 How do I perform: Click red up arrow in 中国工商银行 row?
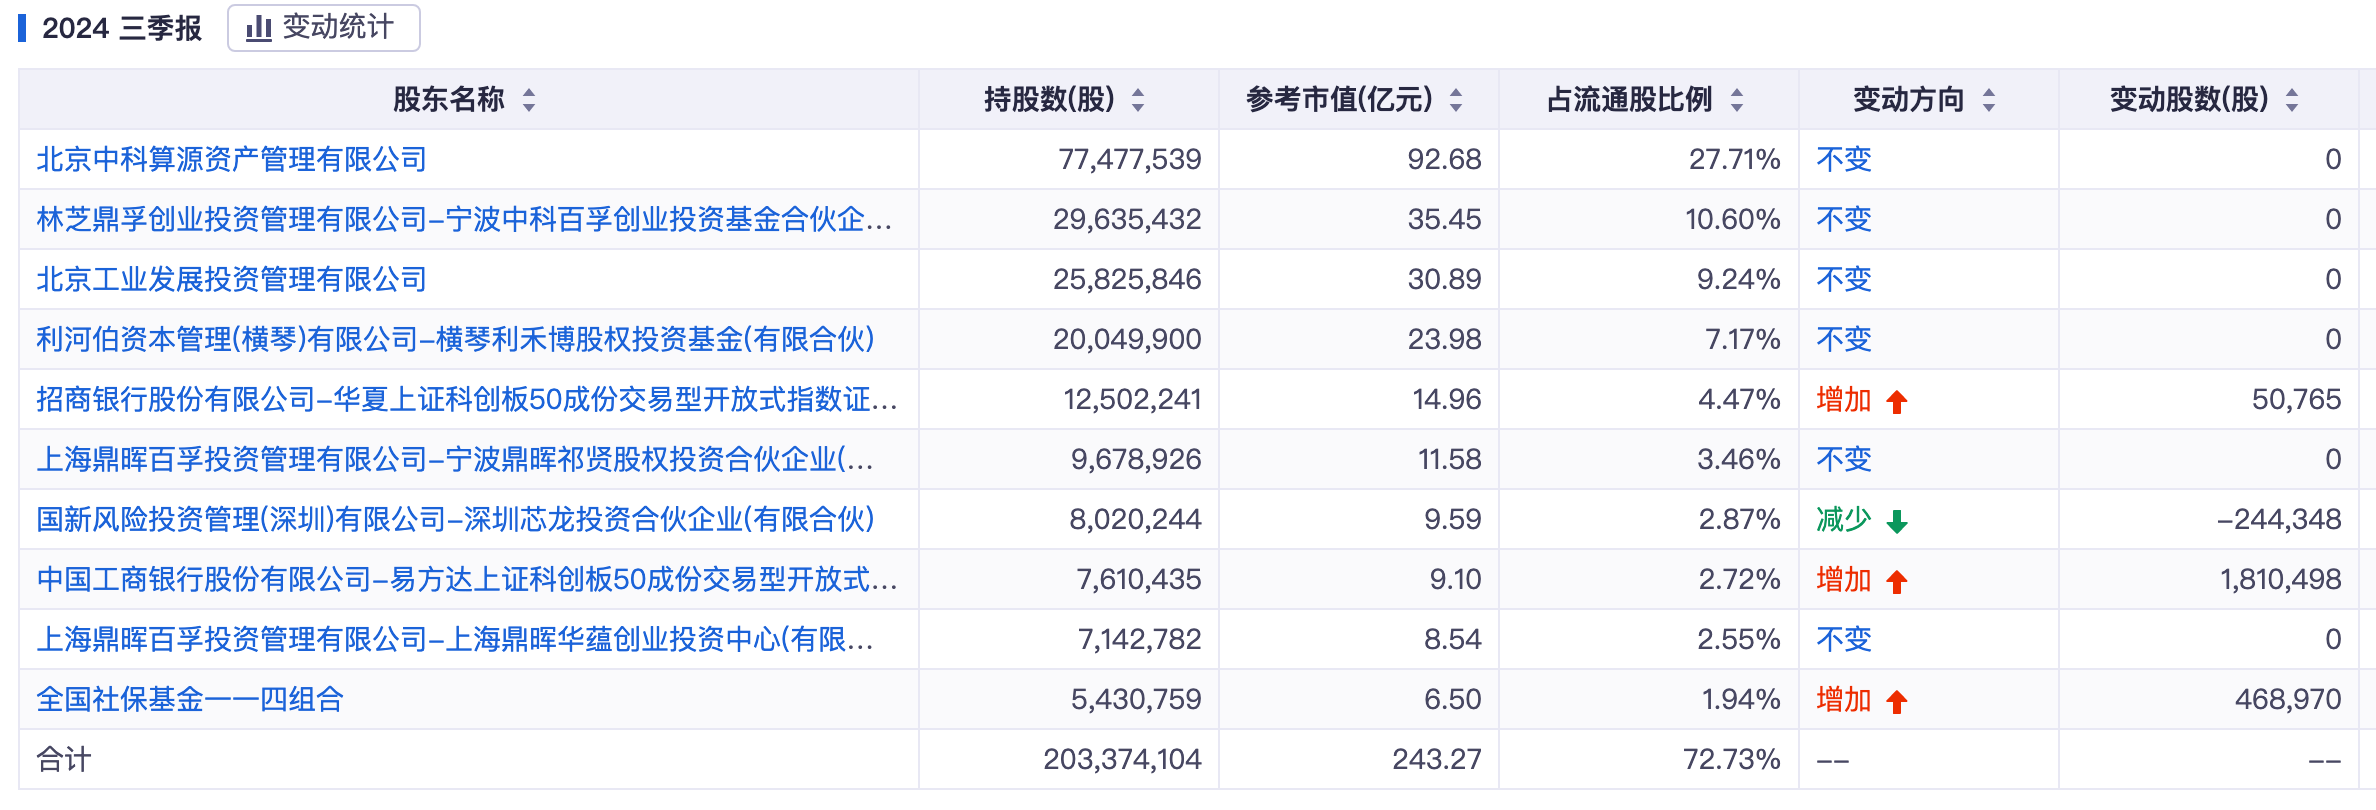tap(1897, 581)
